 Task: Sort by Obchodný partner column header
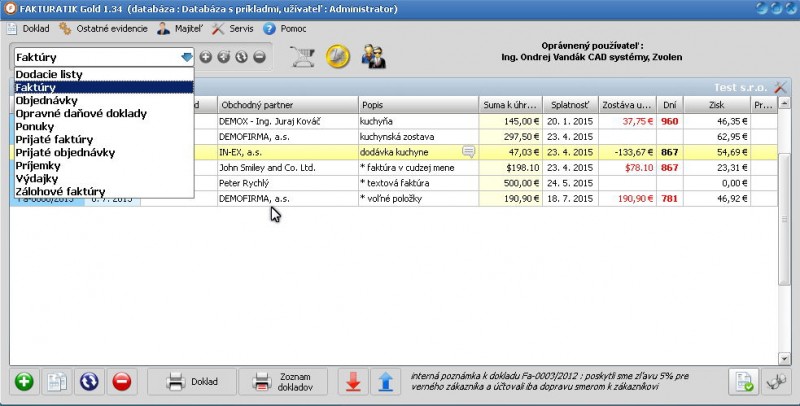coord(288,105)
